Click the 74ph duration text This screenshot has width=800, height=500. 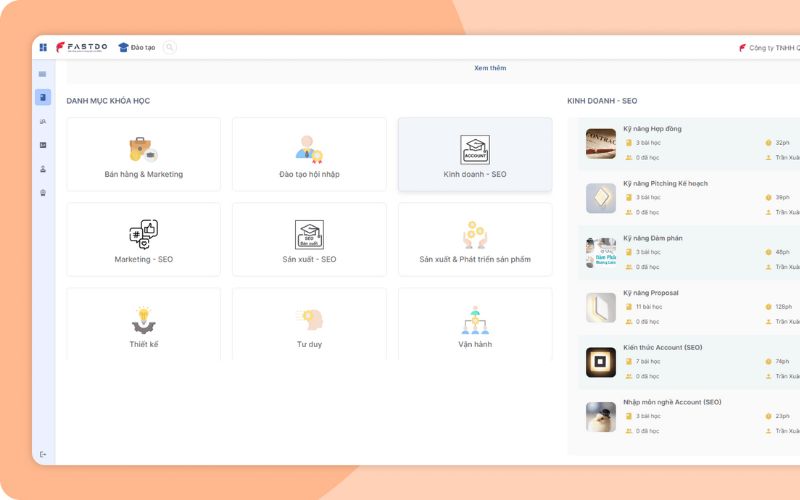(782, 361)
